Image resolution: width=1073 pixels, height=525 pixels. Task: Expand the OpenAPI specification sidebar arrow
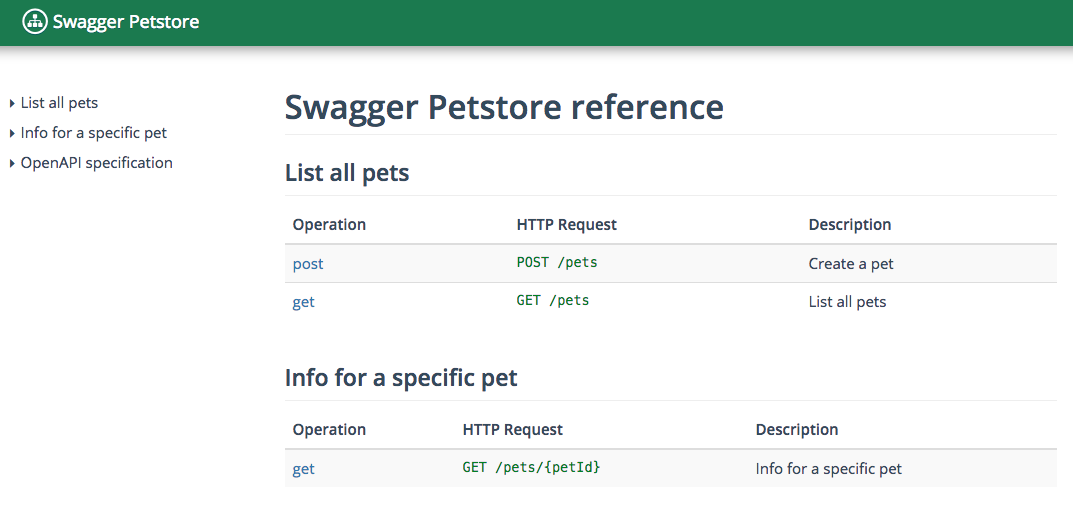tap(12, 164)
